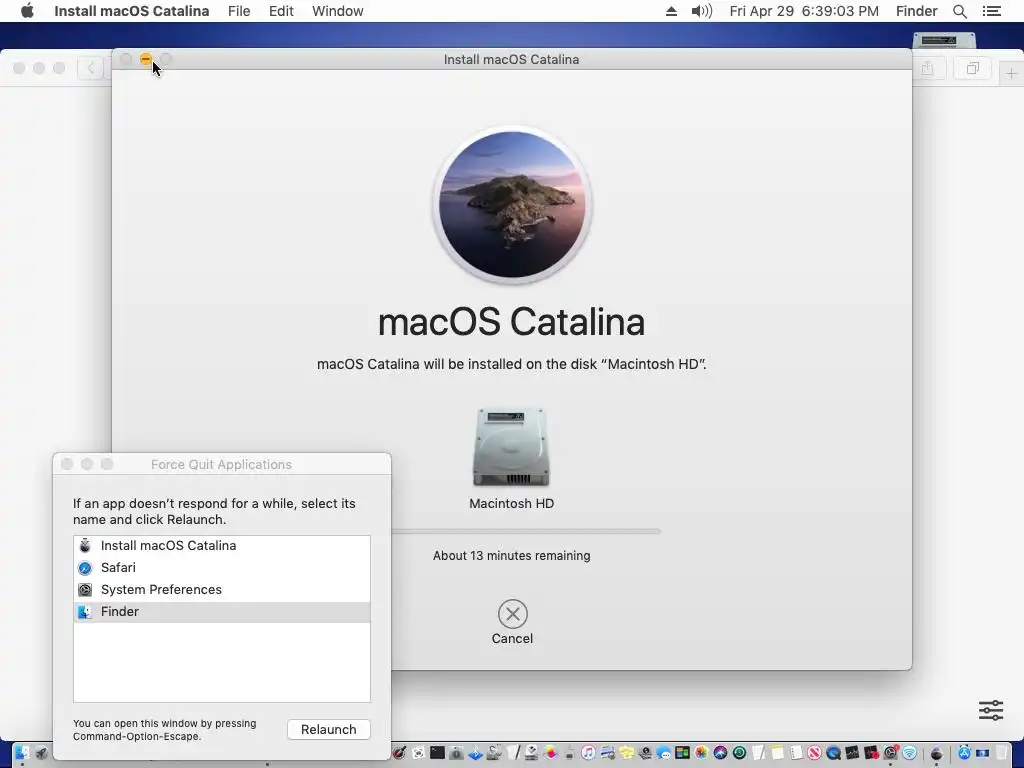1024x768 pixels.
Task: Open Safari start page customize sliders icon
Action: [991, 710]
